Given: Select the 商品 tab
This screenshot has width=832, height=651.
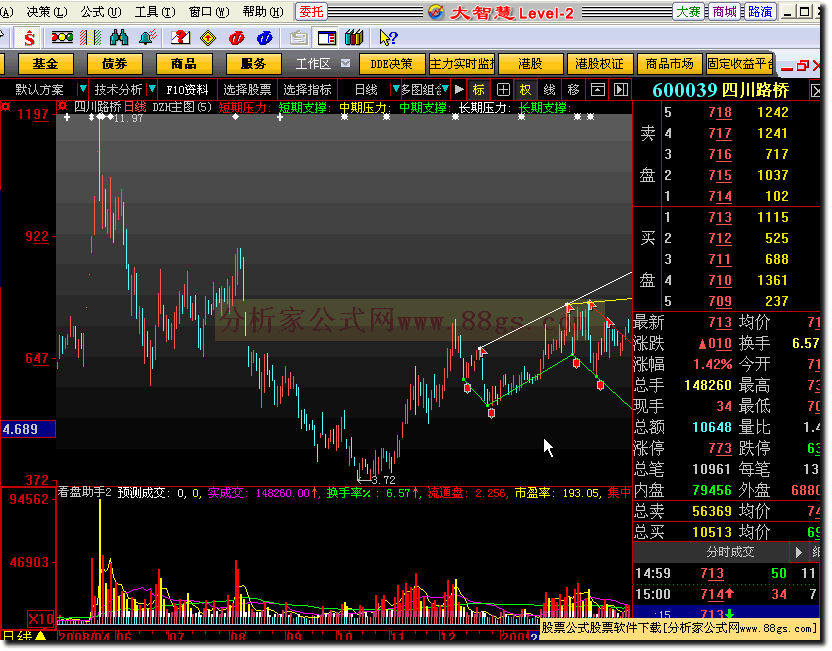Looking at the screenshot, I should [184, 64].
